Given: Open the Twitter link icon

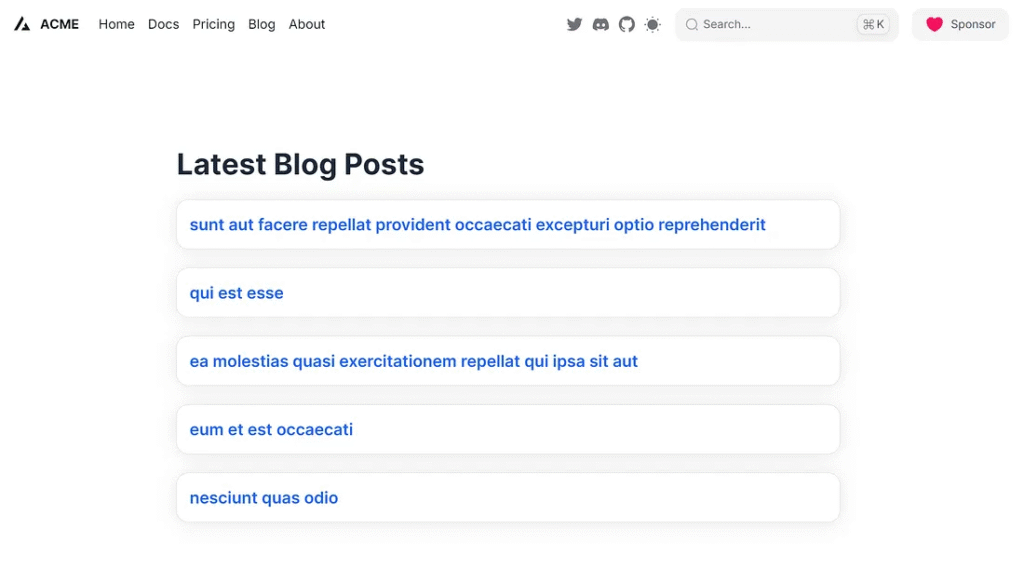Looking at the screenshot, I should (574, 24).
